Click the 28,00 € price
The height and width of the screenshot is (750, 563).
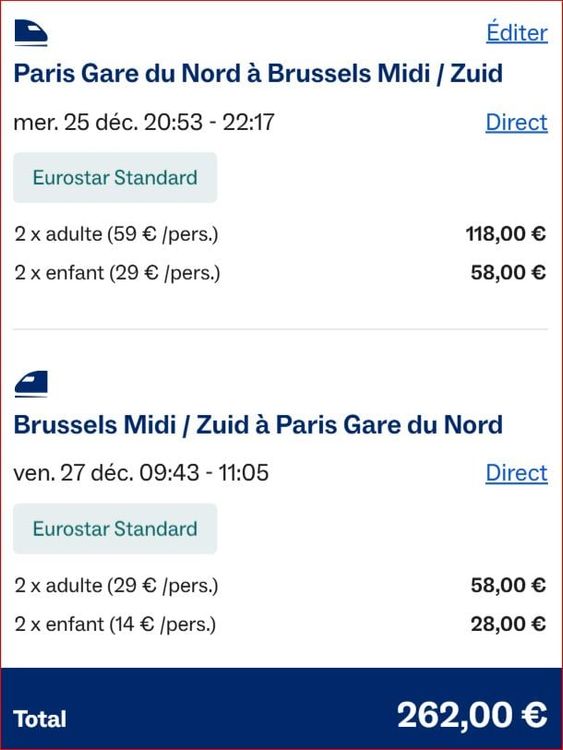pos(508,624)
